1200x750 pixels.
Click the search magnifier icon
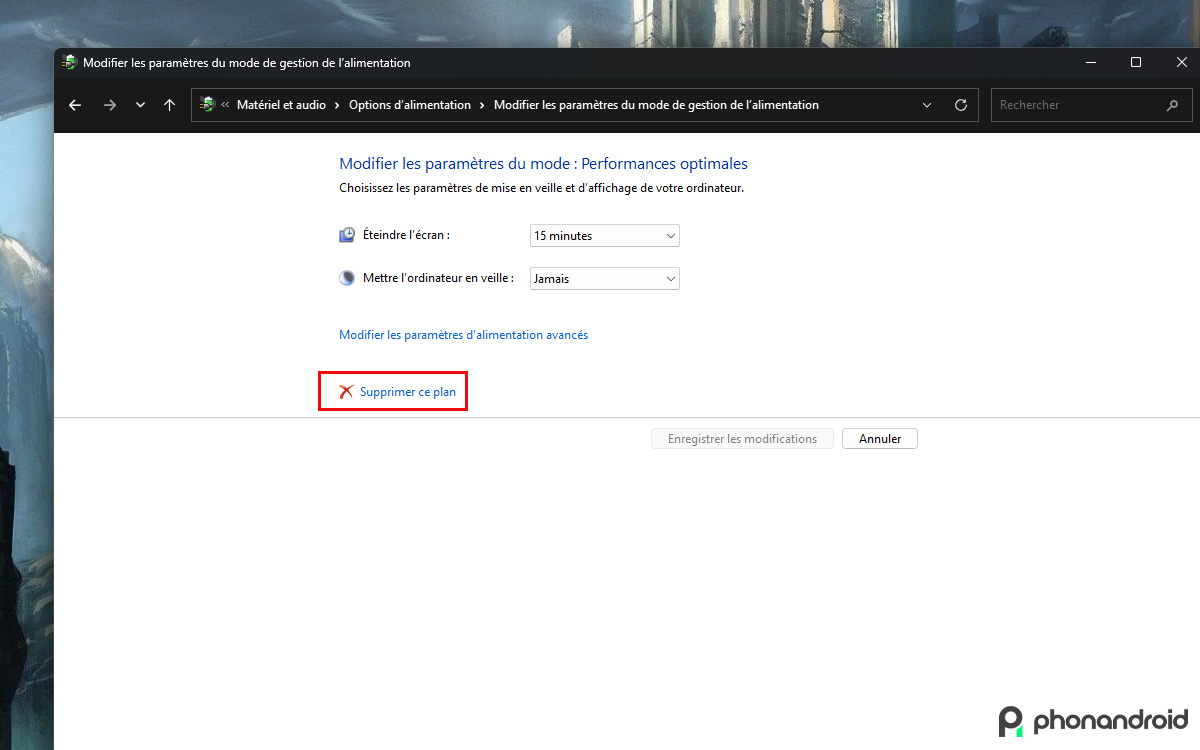pyautogui.click(x=1173, y=104)
